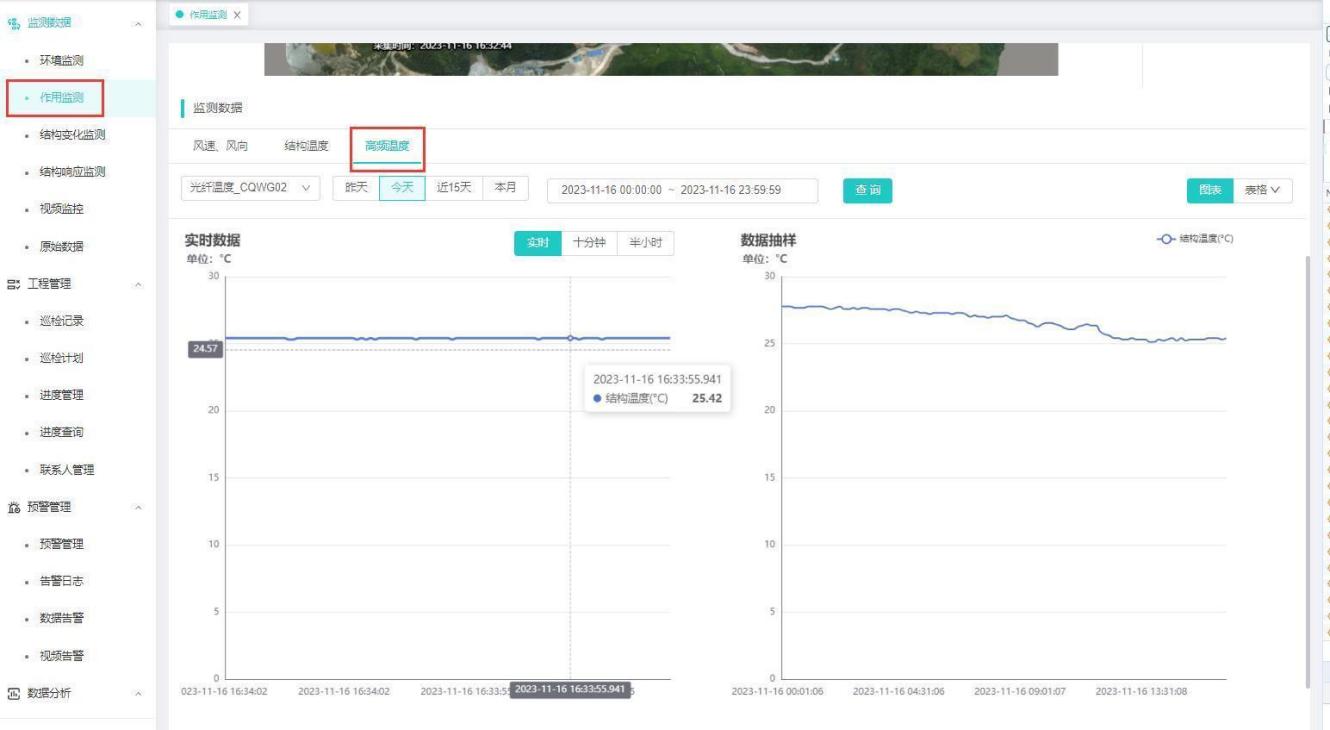
Task: Toggle the 结构温度 legend marker on the chart
Action: coord(1165,239)
